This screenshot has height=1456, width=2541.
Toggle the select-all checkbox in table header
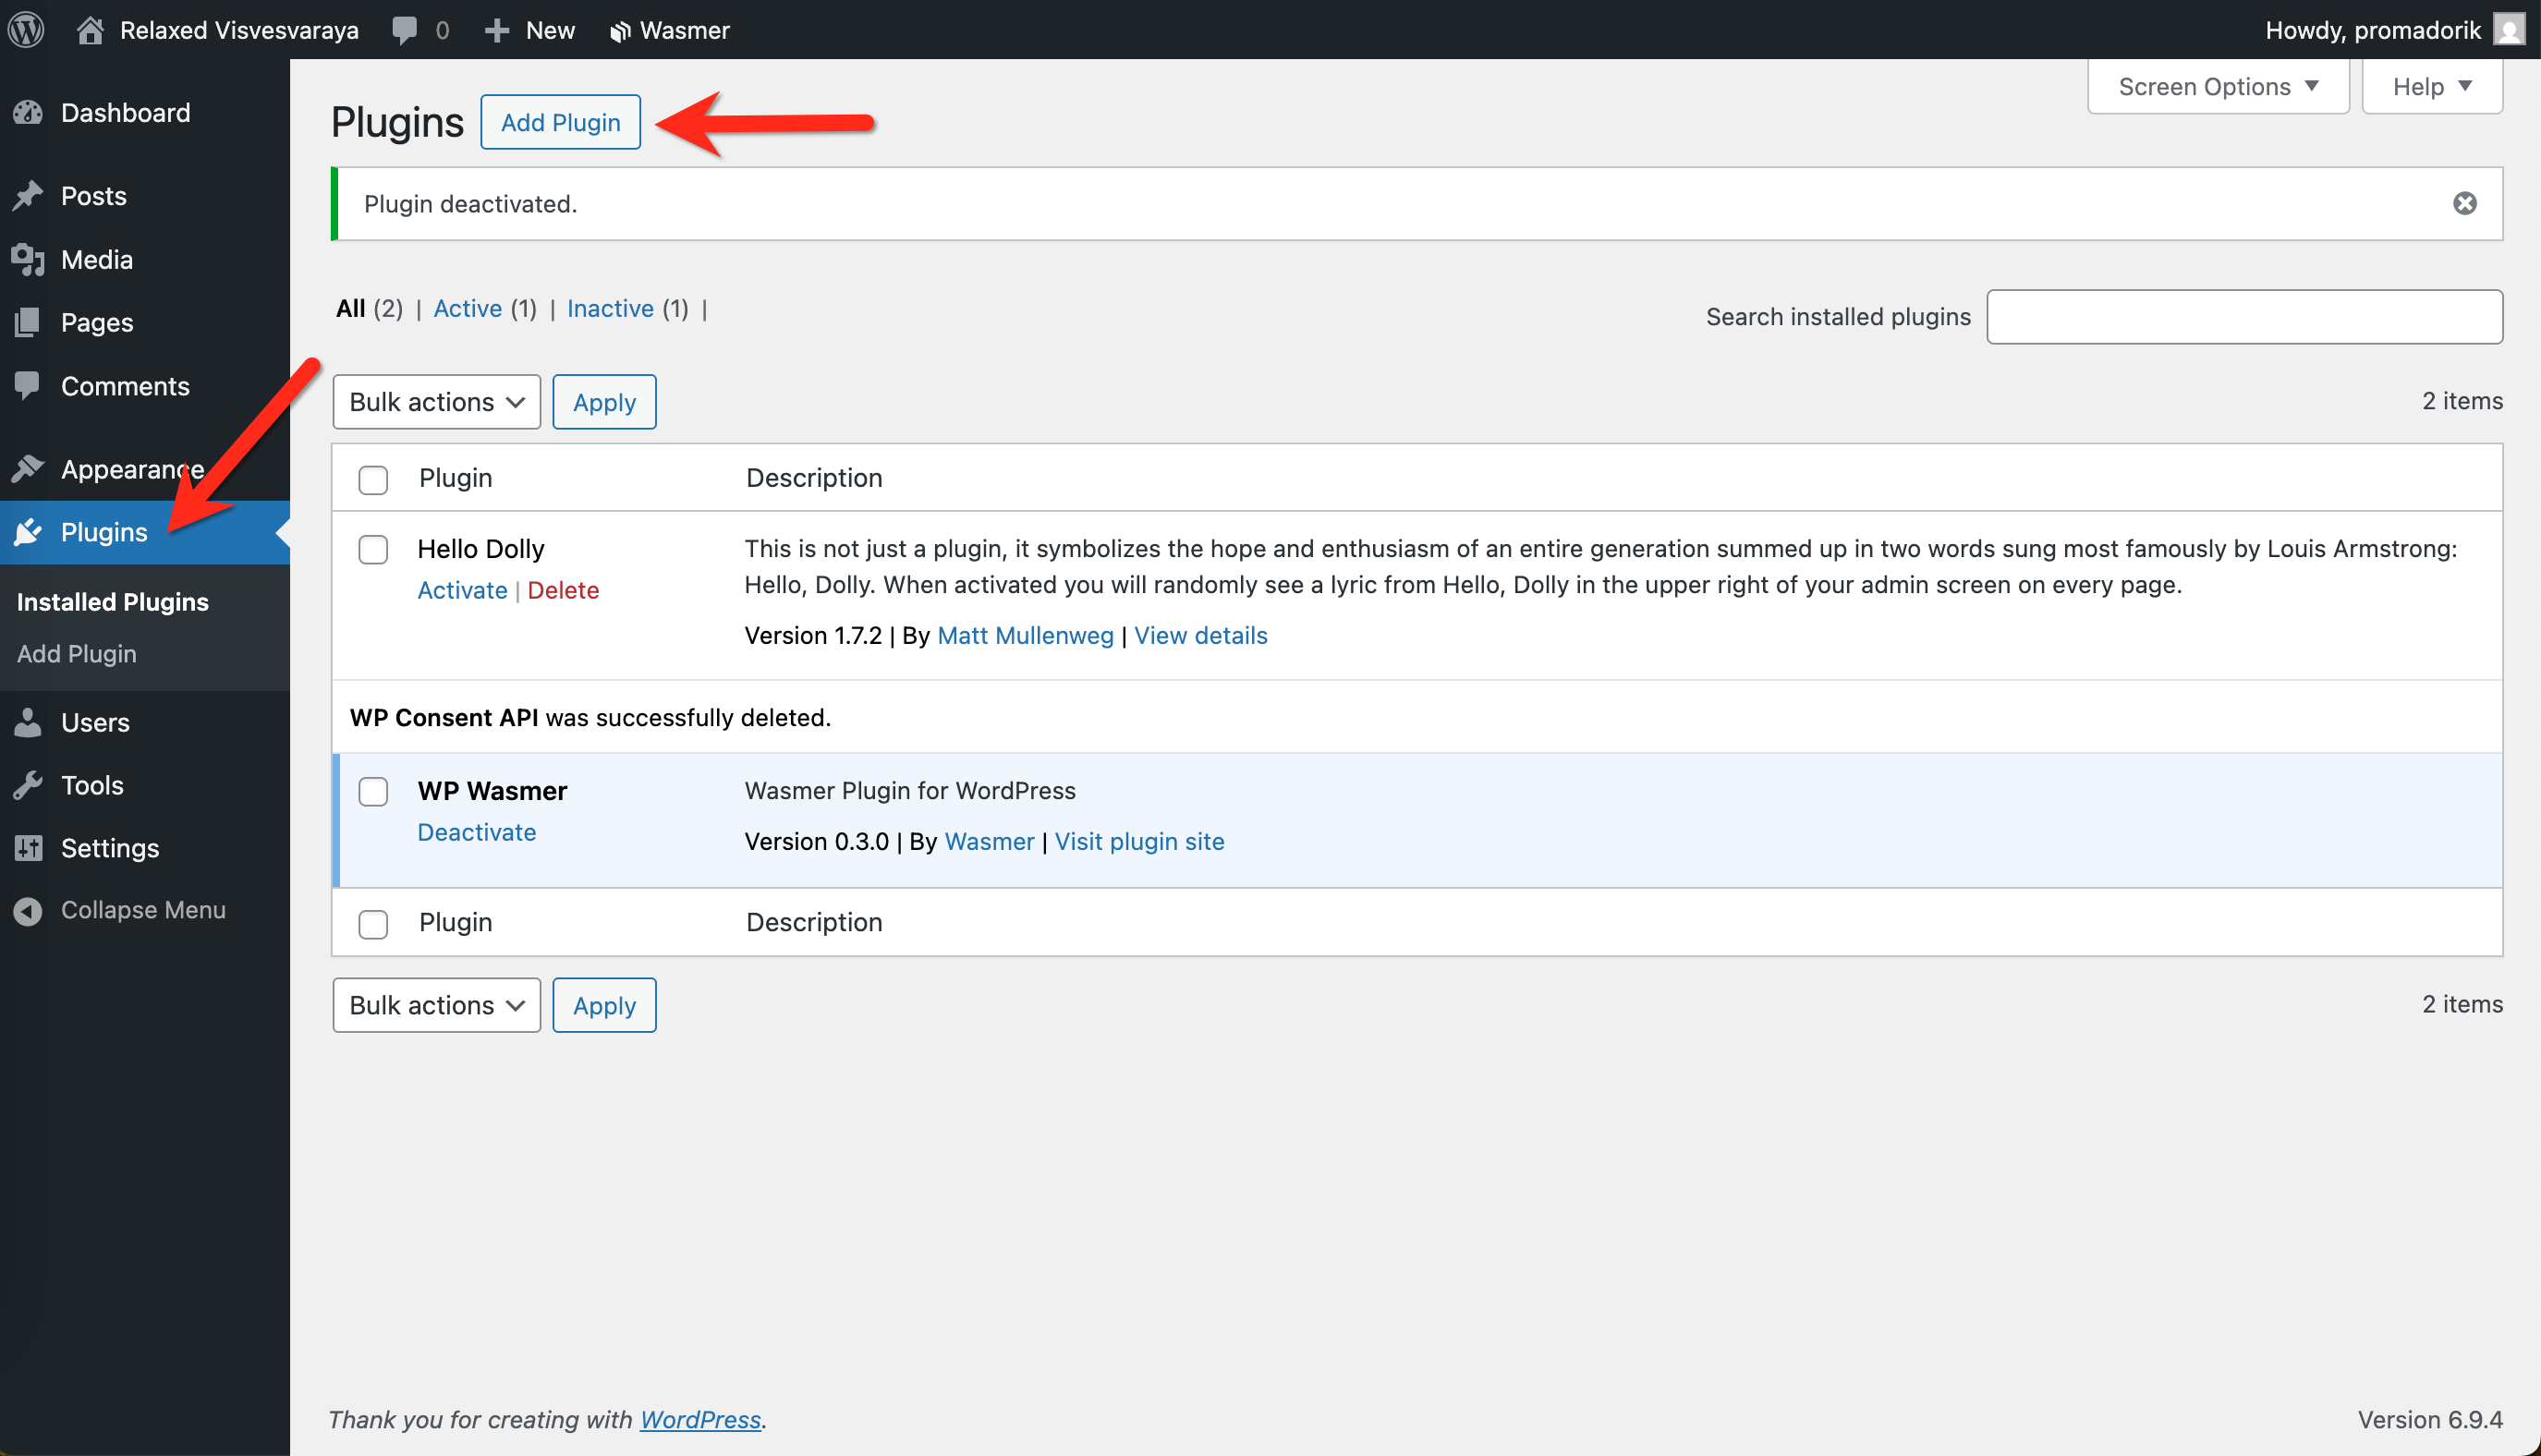click(x=373, y=479)
